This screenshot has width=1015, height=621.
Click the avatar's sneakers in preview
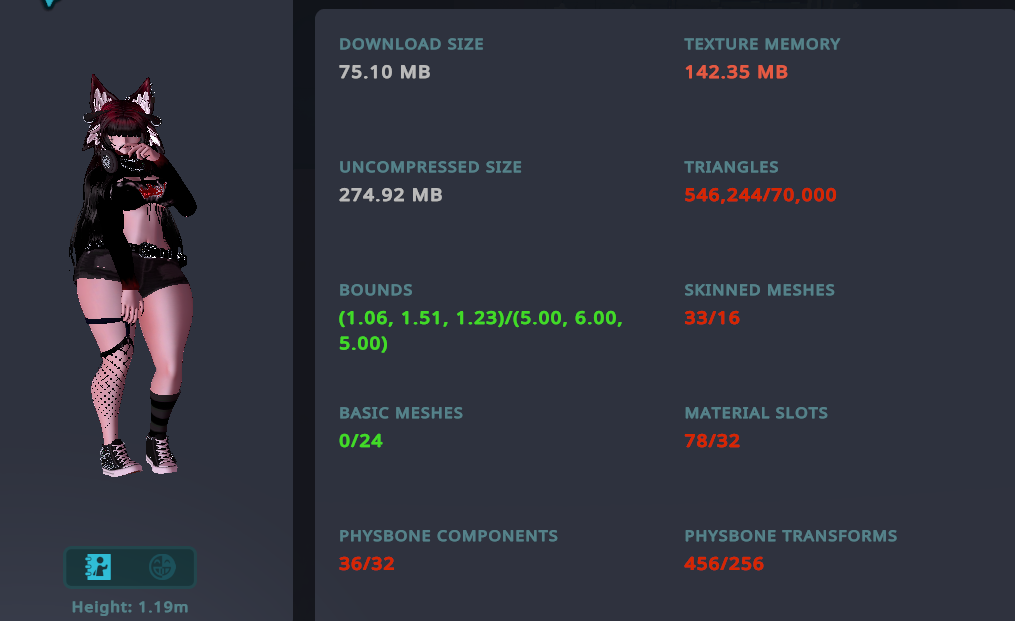point(139,457)
